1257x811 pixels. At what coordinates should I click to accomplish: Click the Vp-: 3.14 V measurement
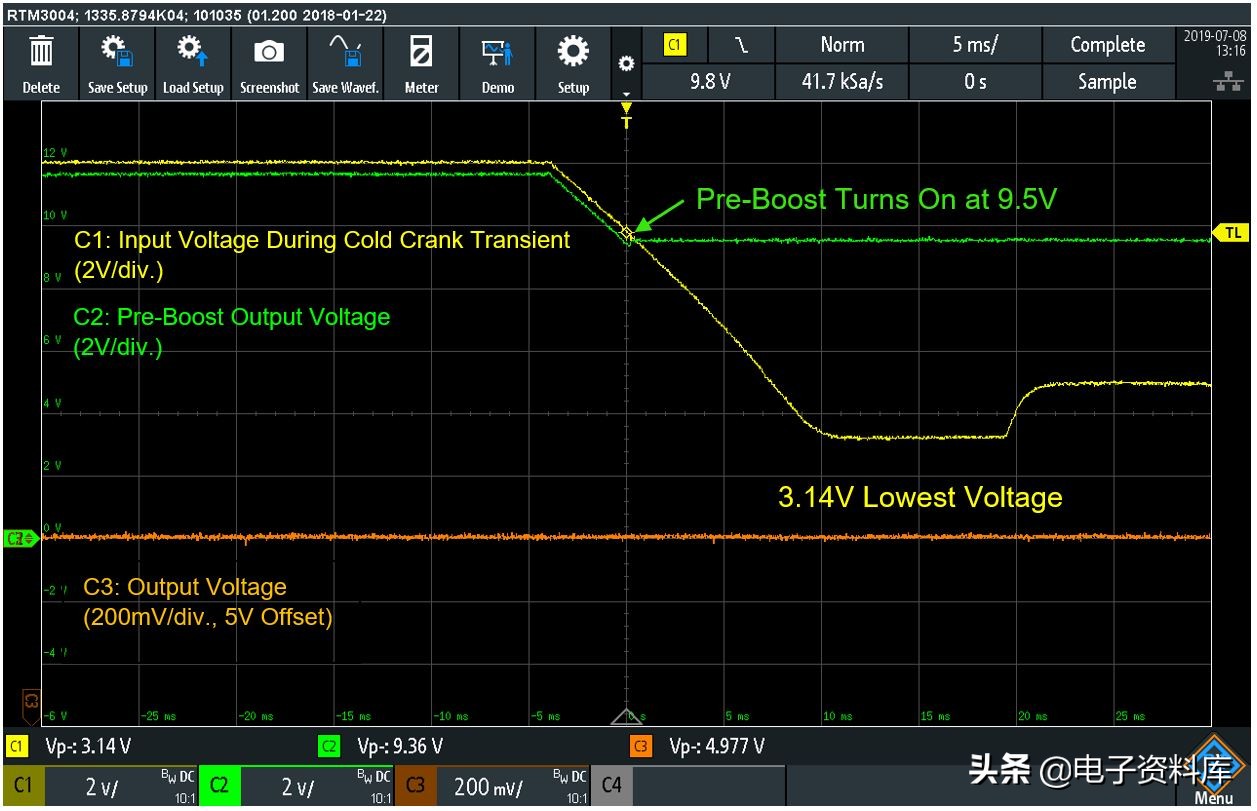88,746
